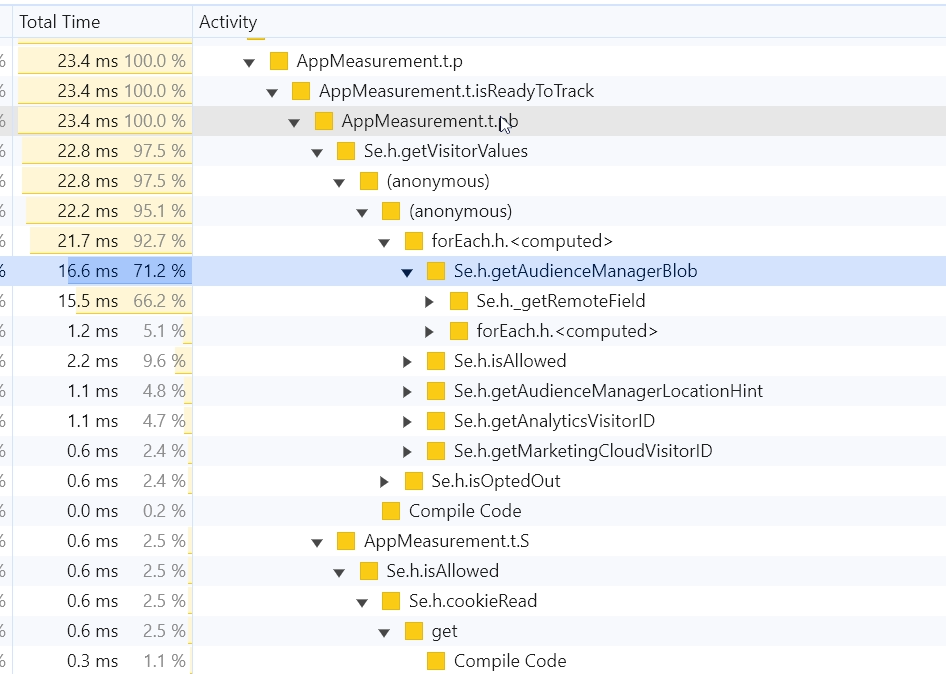
Task: Click the yellow icon next to the get frame
Action: tap(415, 631)
